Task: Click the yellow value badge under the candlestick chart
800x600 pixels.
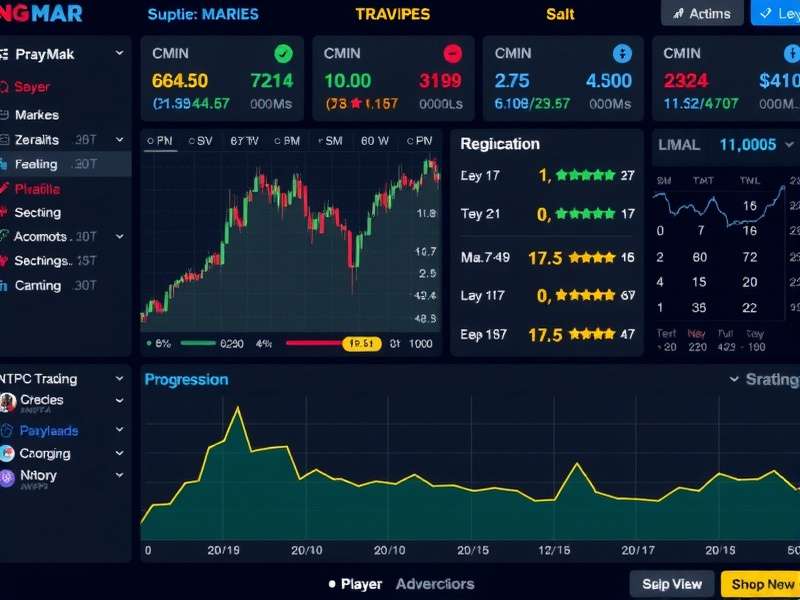Action: (361, 343)
